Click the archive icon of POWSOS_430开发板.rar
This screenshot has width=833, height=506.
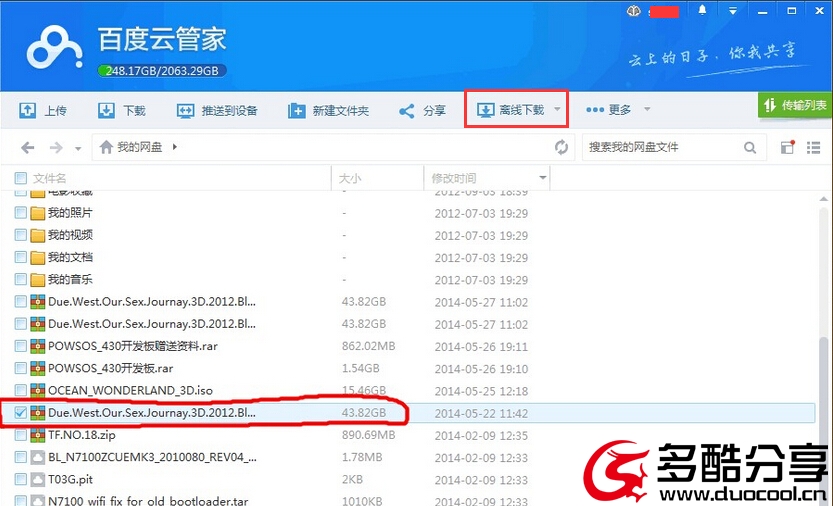point(37,368)
